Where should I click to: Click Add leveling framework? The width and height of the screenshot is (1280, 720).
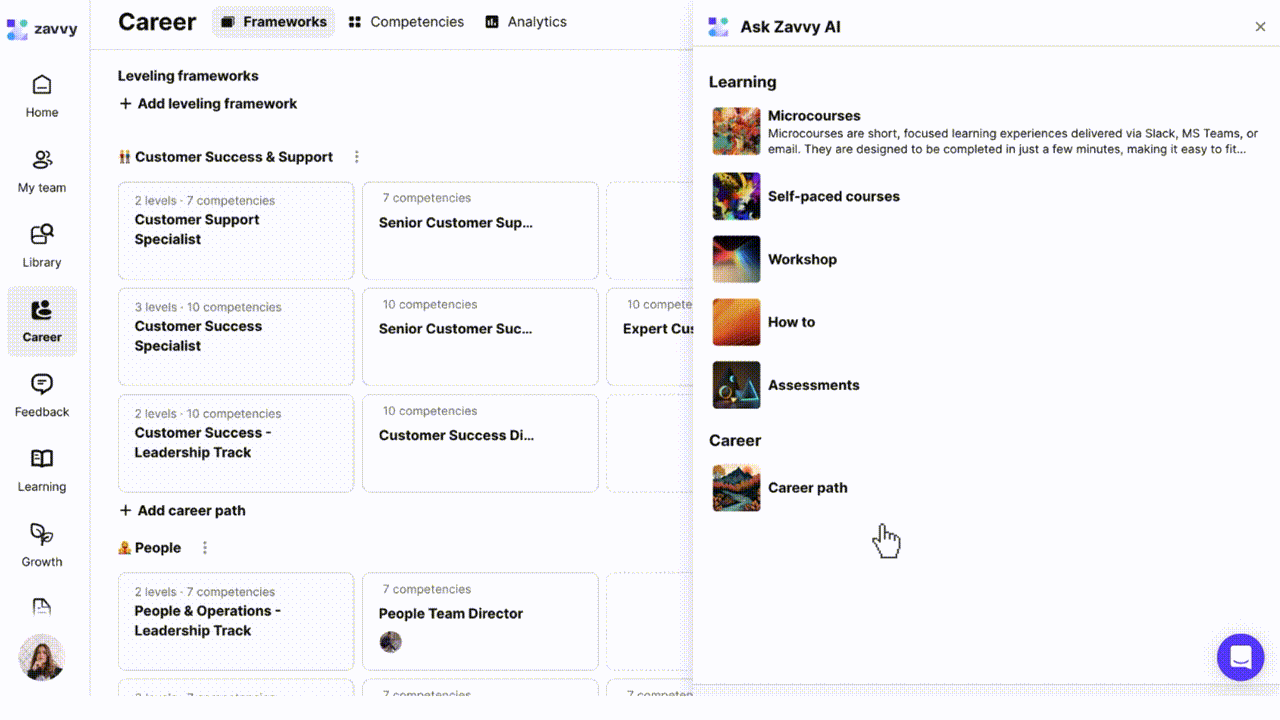(208, 104)
